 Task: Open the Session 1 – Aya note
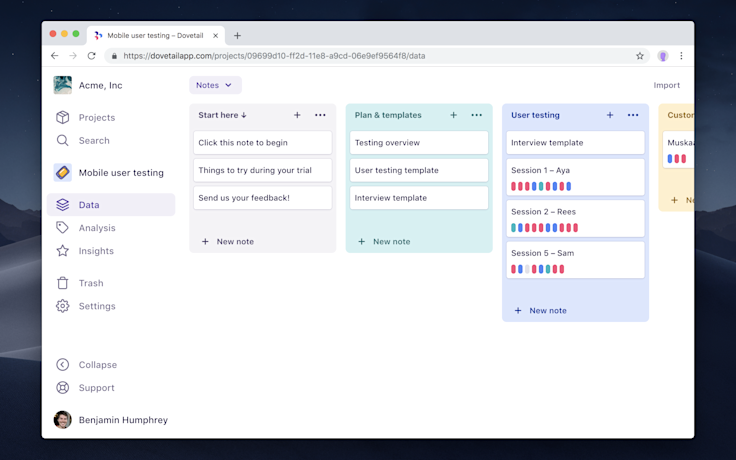pyautogui.click(x=575, y=177)
